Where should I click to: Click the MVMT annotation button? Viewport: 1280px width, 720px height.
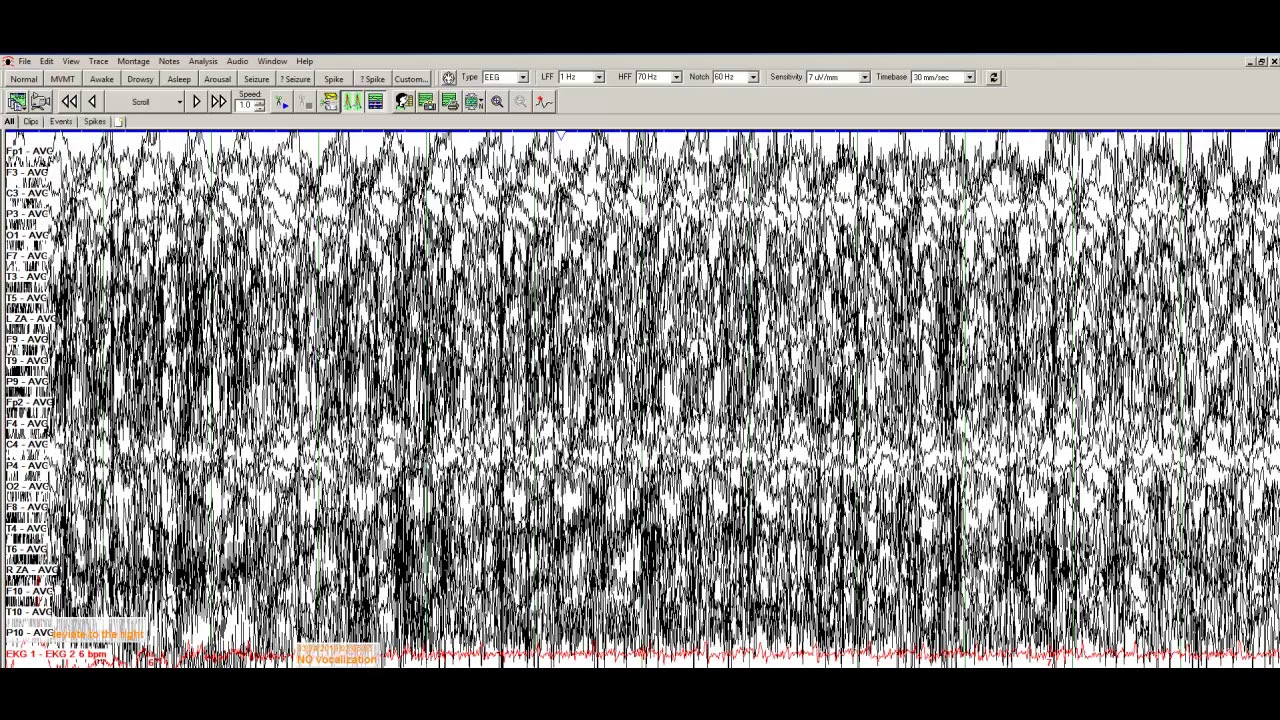62,79
